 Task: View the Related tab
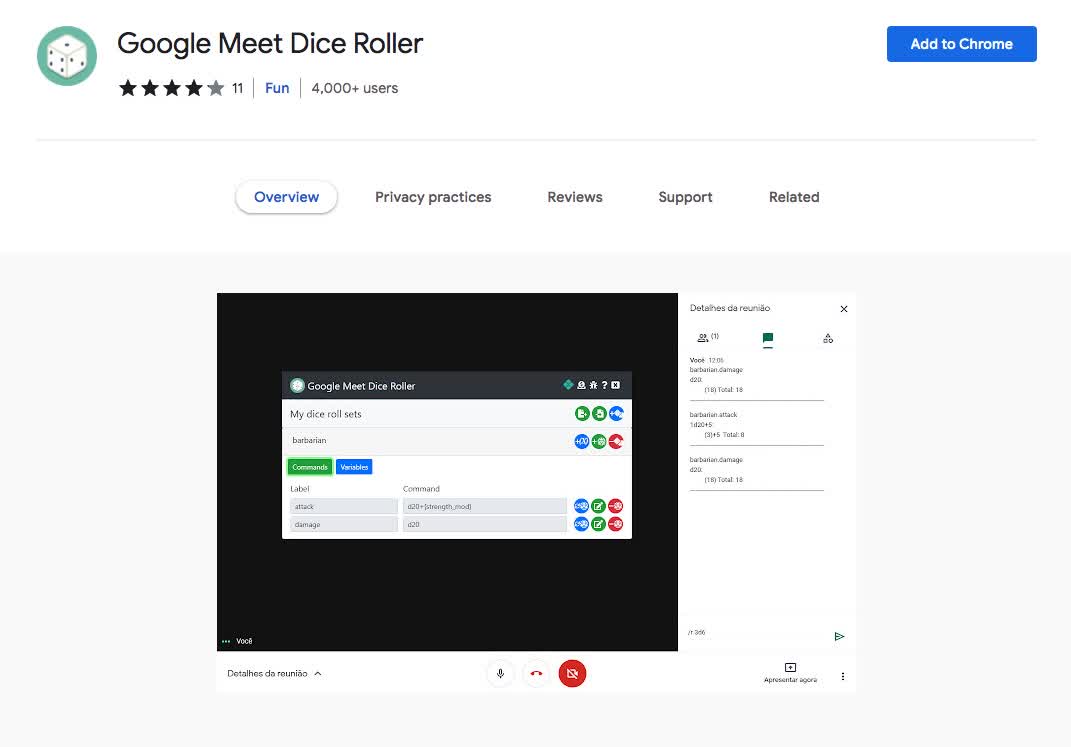[794, 197]
